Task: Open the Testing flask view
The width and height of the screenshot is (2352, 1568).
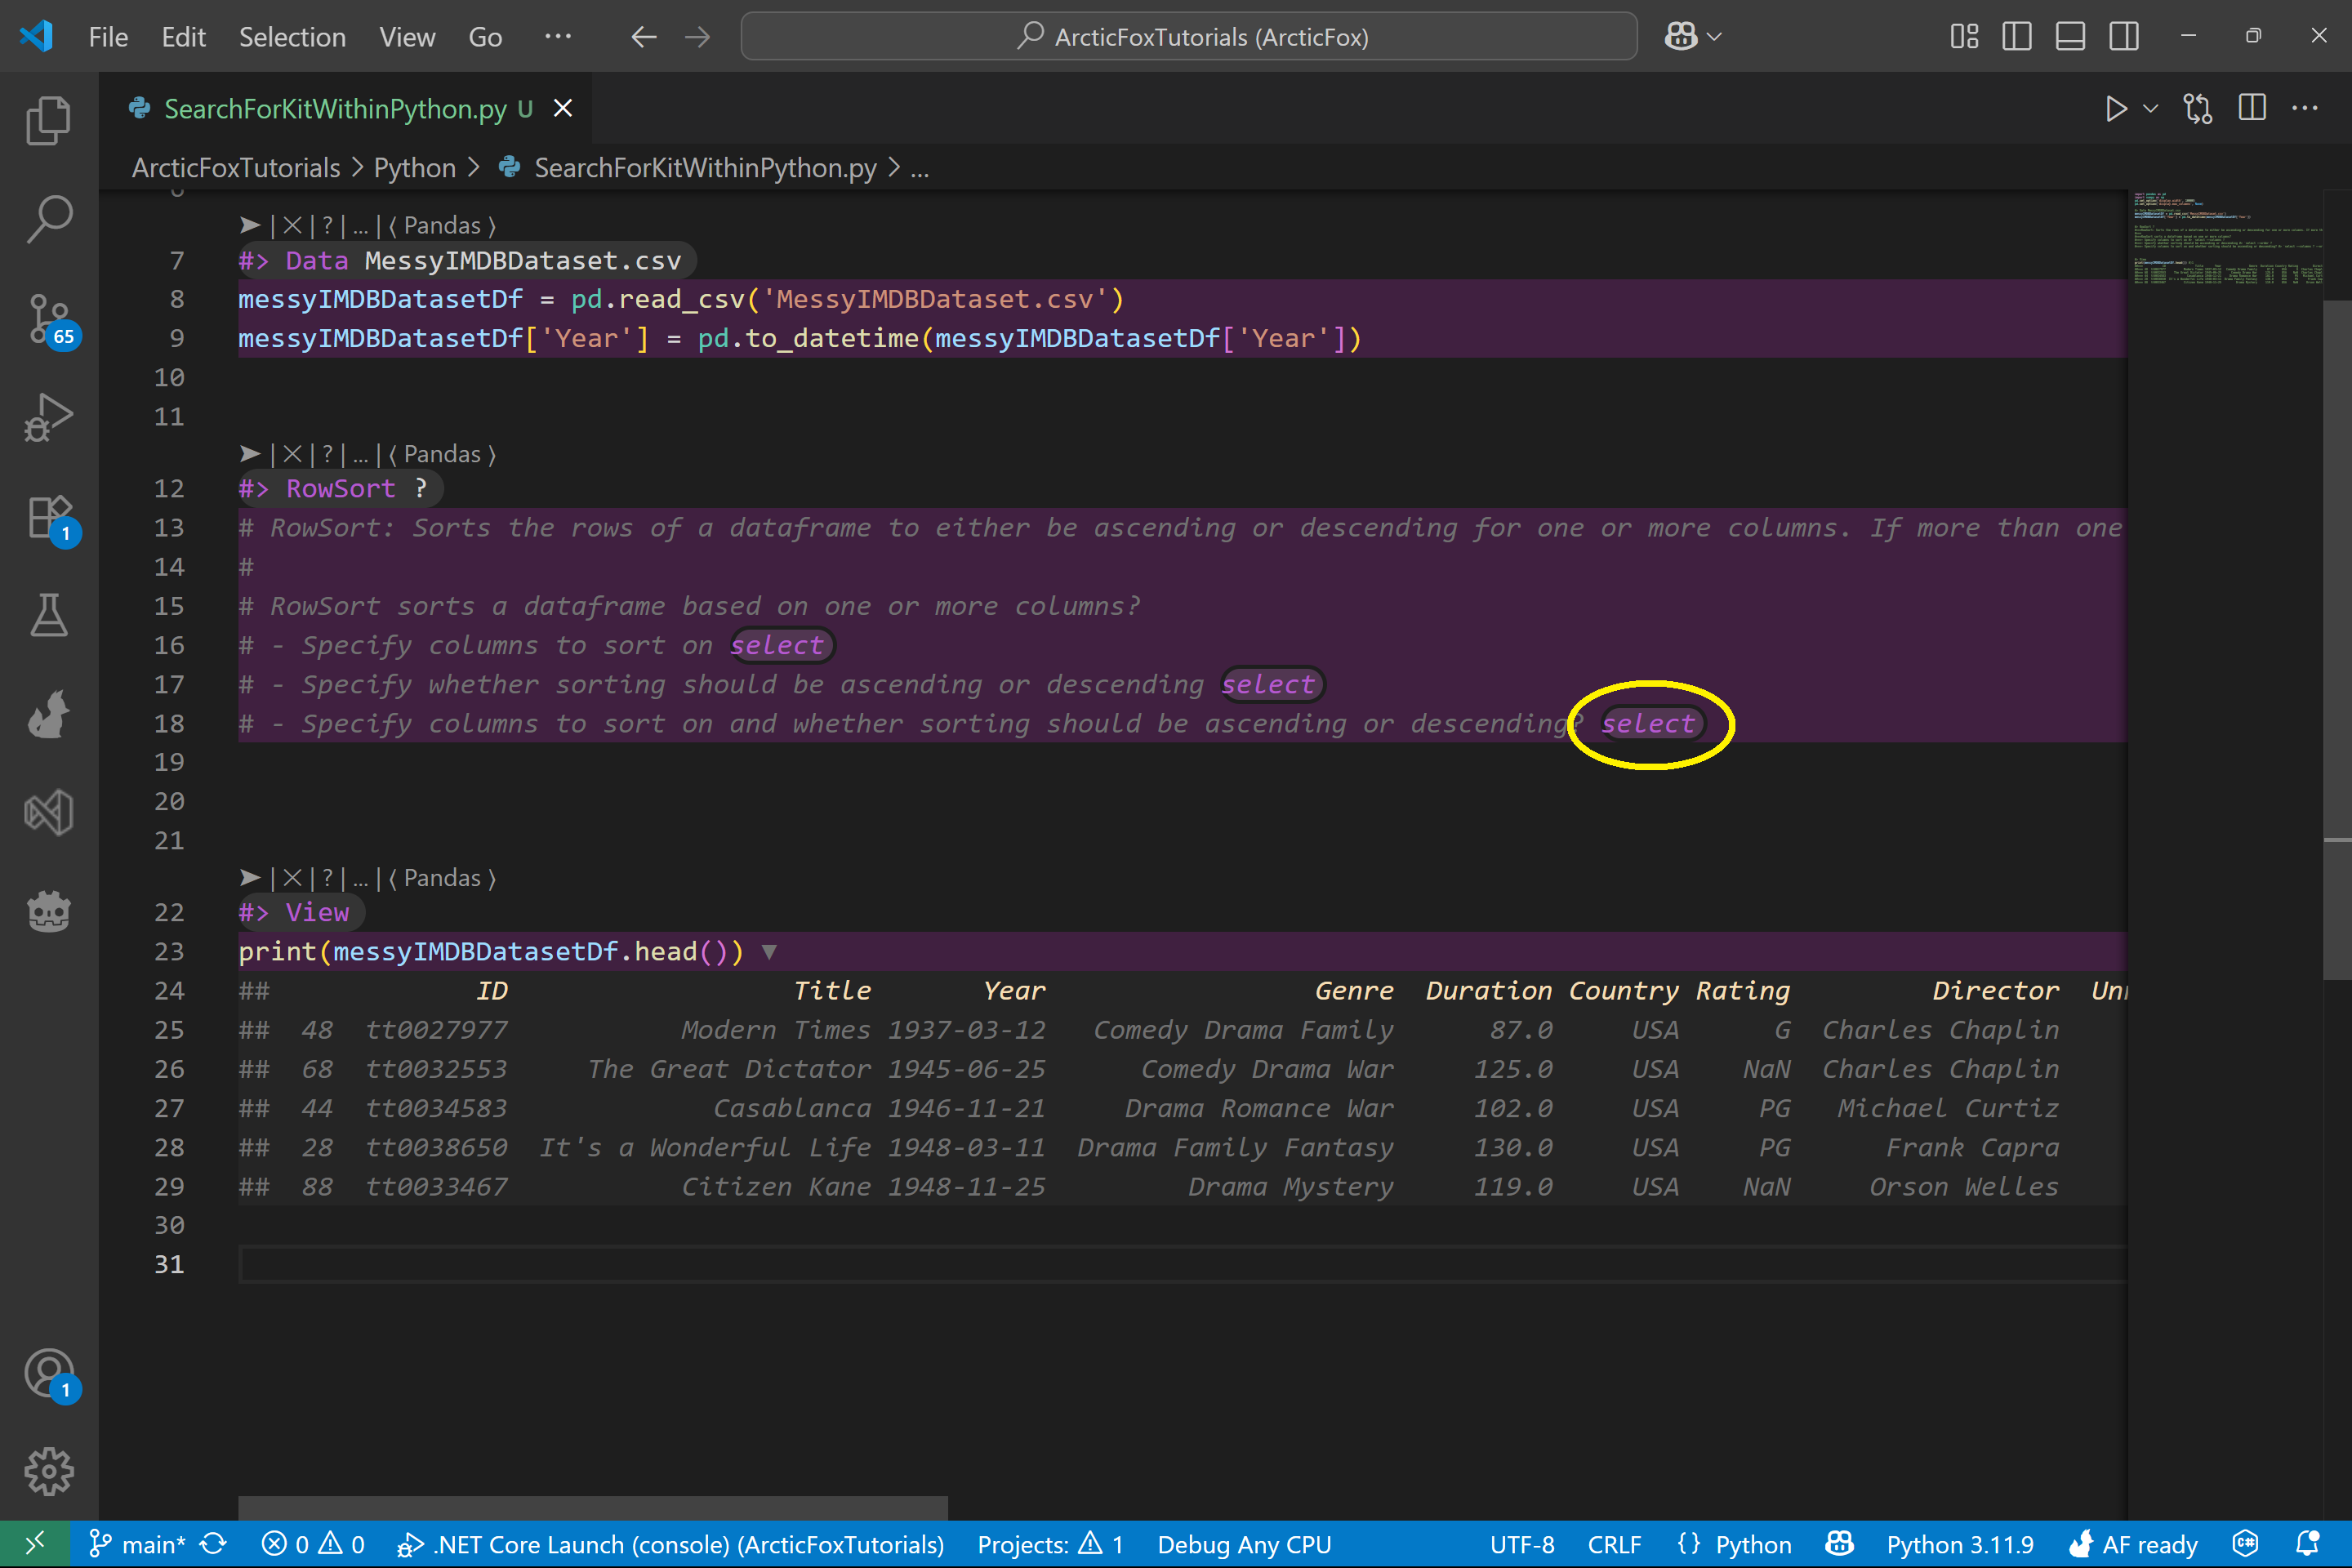Action: pos(48,615)
